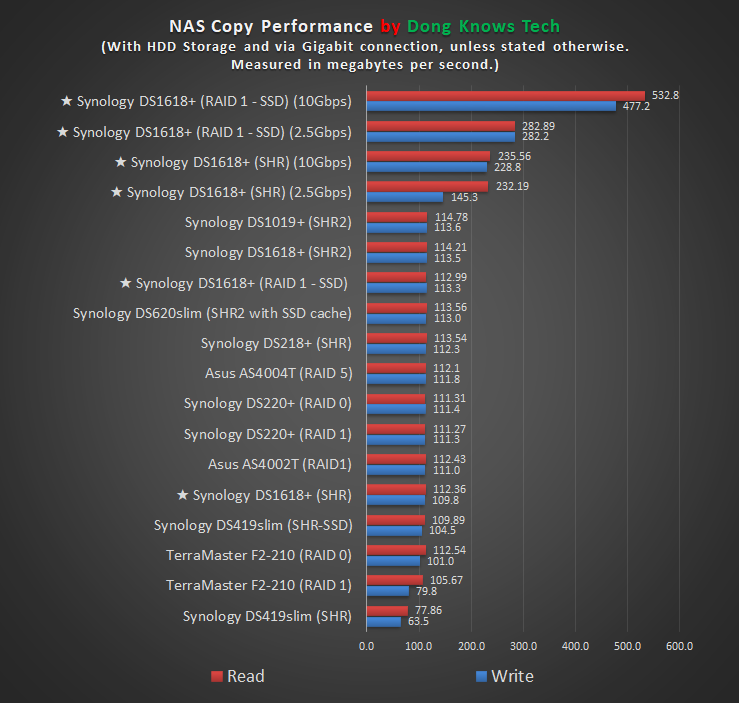Click the 235.56 data label
Viewport: 739px width, 703px height.
point(514,156)
